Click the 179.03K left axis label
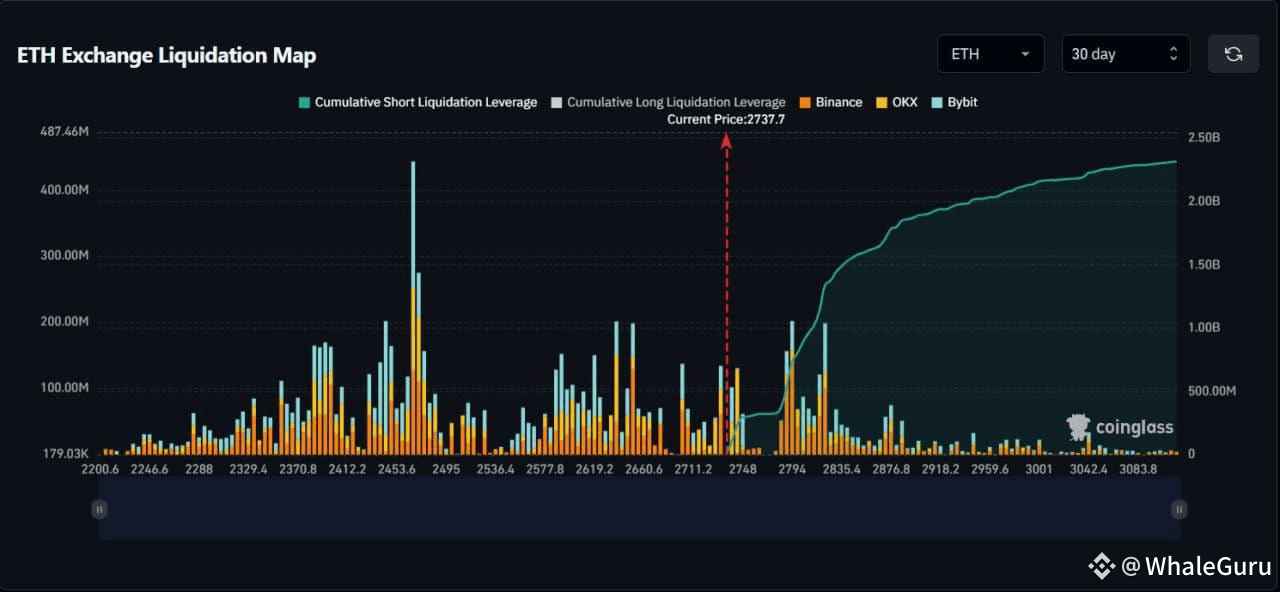This screenshot has height=592, width=1280. point(65,453)
